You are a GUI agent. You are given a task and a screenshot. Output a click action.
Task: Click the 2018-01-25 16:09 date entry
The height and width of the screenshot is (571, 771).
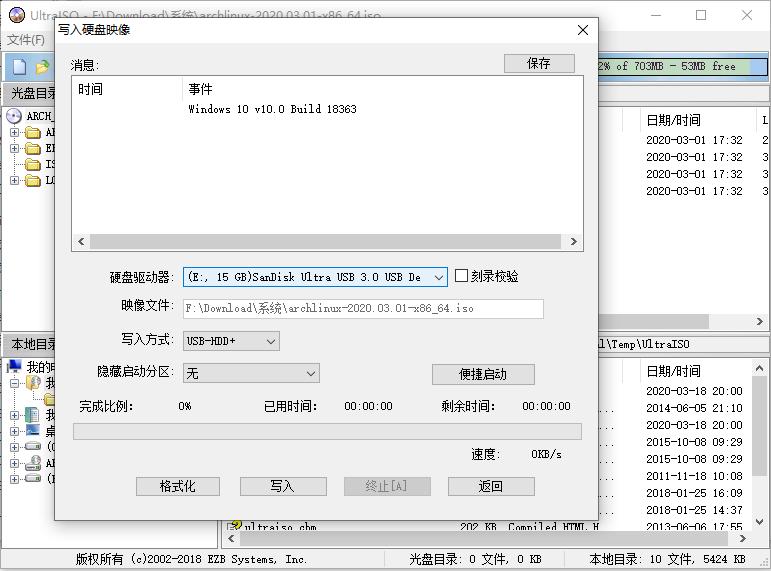pos(694,493)
